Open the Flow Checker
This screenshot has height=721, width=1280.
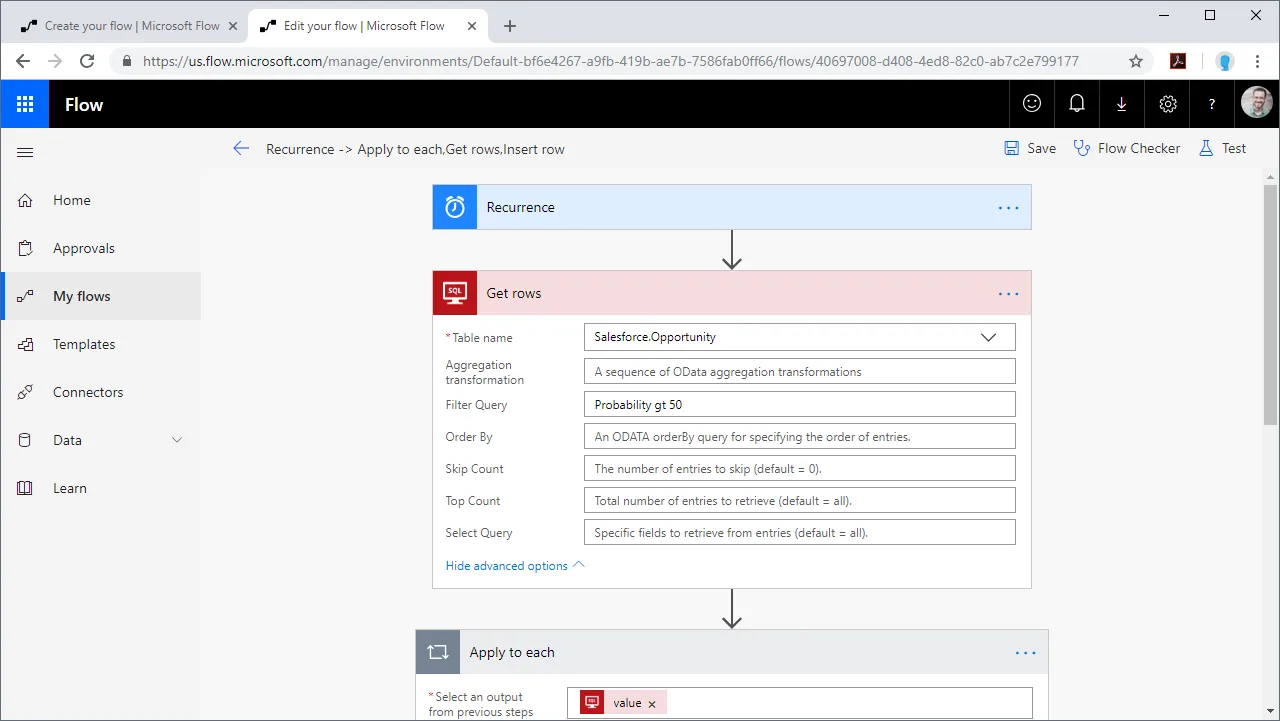1126,148
